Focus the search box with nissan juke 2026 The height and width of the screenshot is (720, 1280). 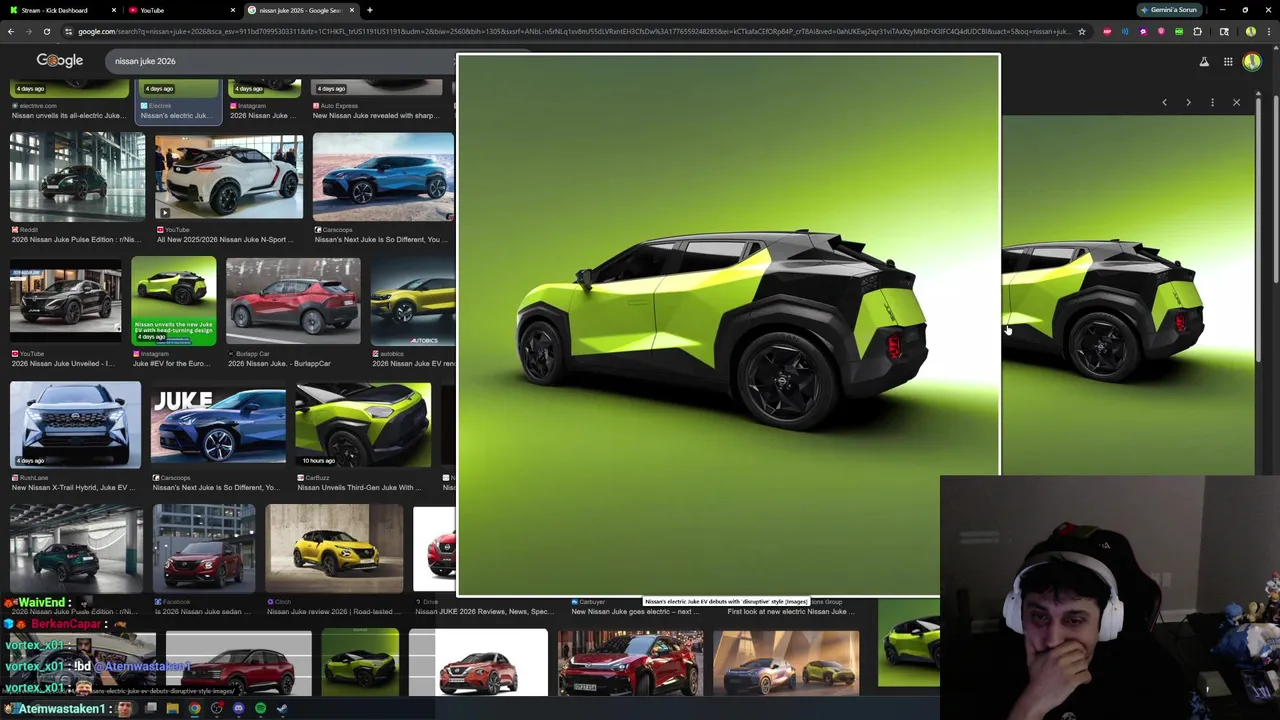(x=280, y=61)
